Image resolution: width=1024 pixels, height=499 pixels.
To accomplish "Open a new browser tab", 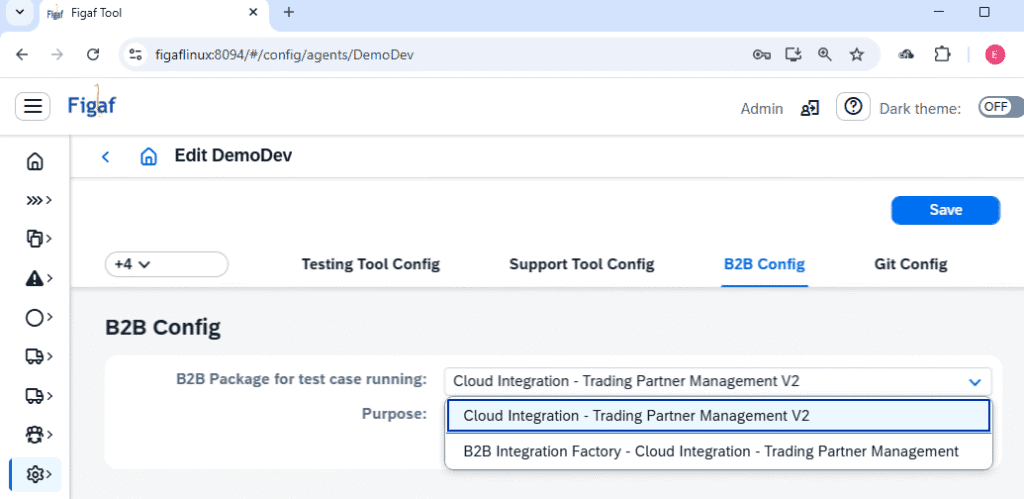I will (x=289, y=12).
